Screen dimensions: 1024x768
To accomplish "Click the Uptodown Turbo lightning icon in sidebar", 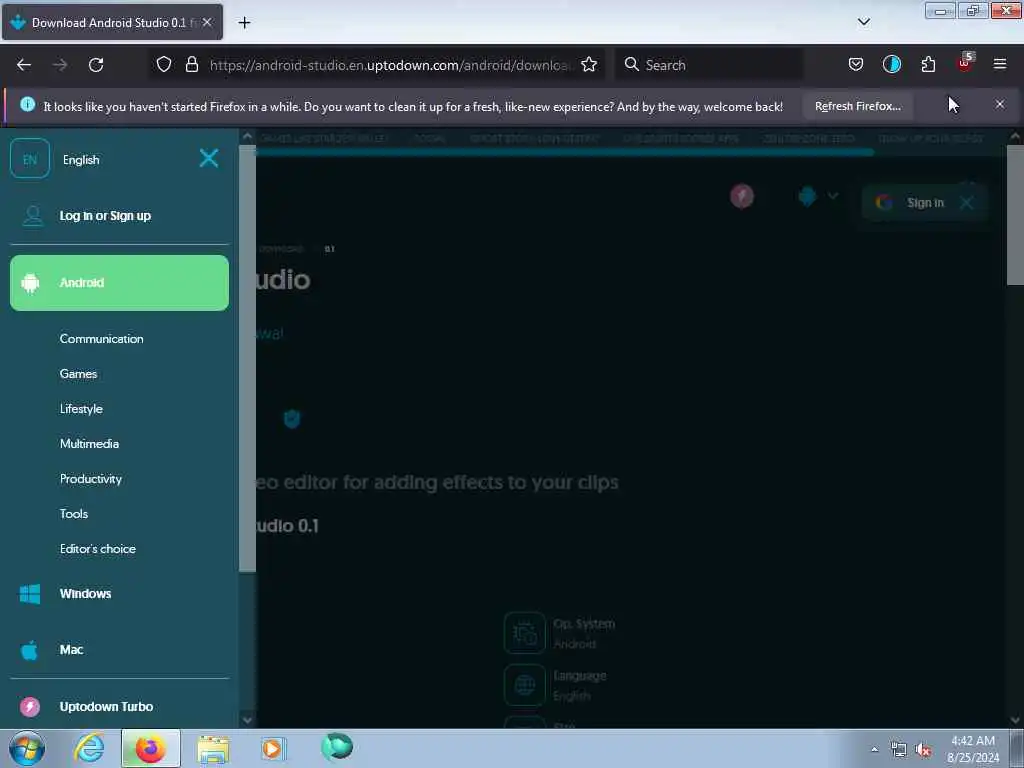I will click(30, 707).
